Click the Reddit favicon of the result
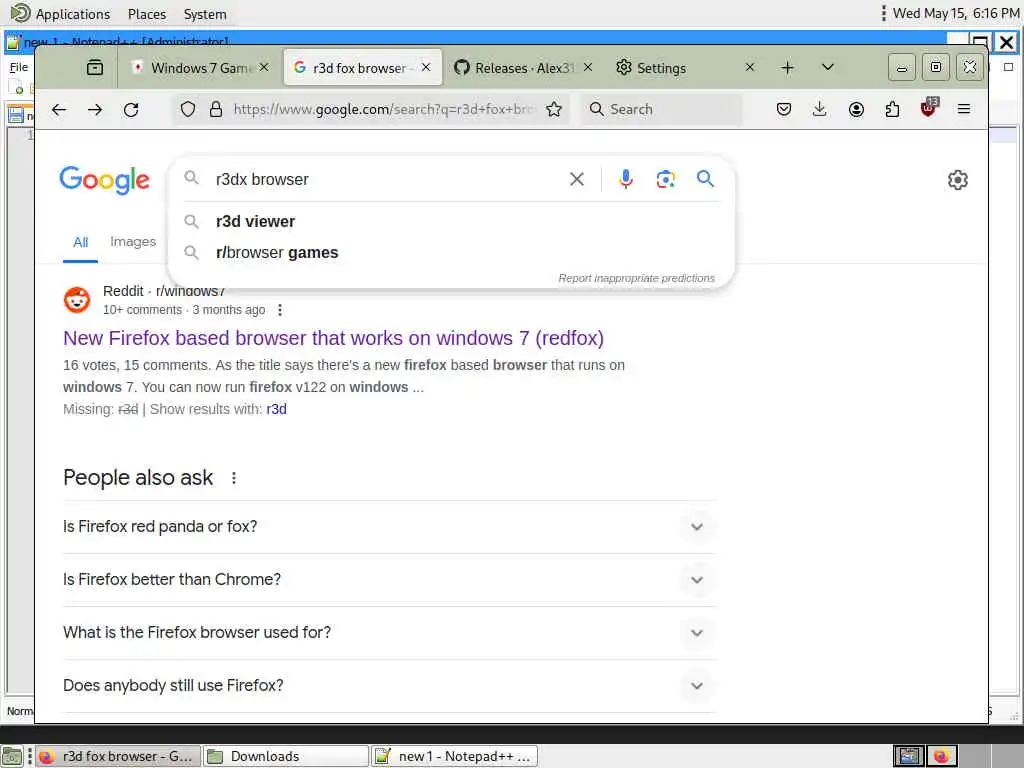1024x768 pixels. (77, 300)
